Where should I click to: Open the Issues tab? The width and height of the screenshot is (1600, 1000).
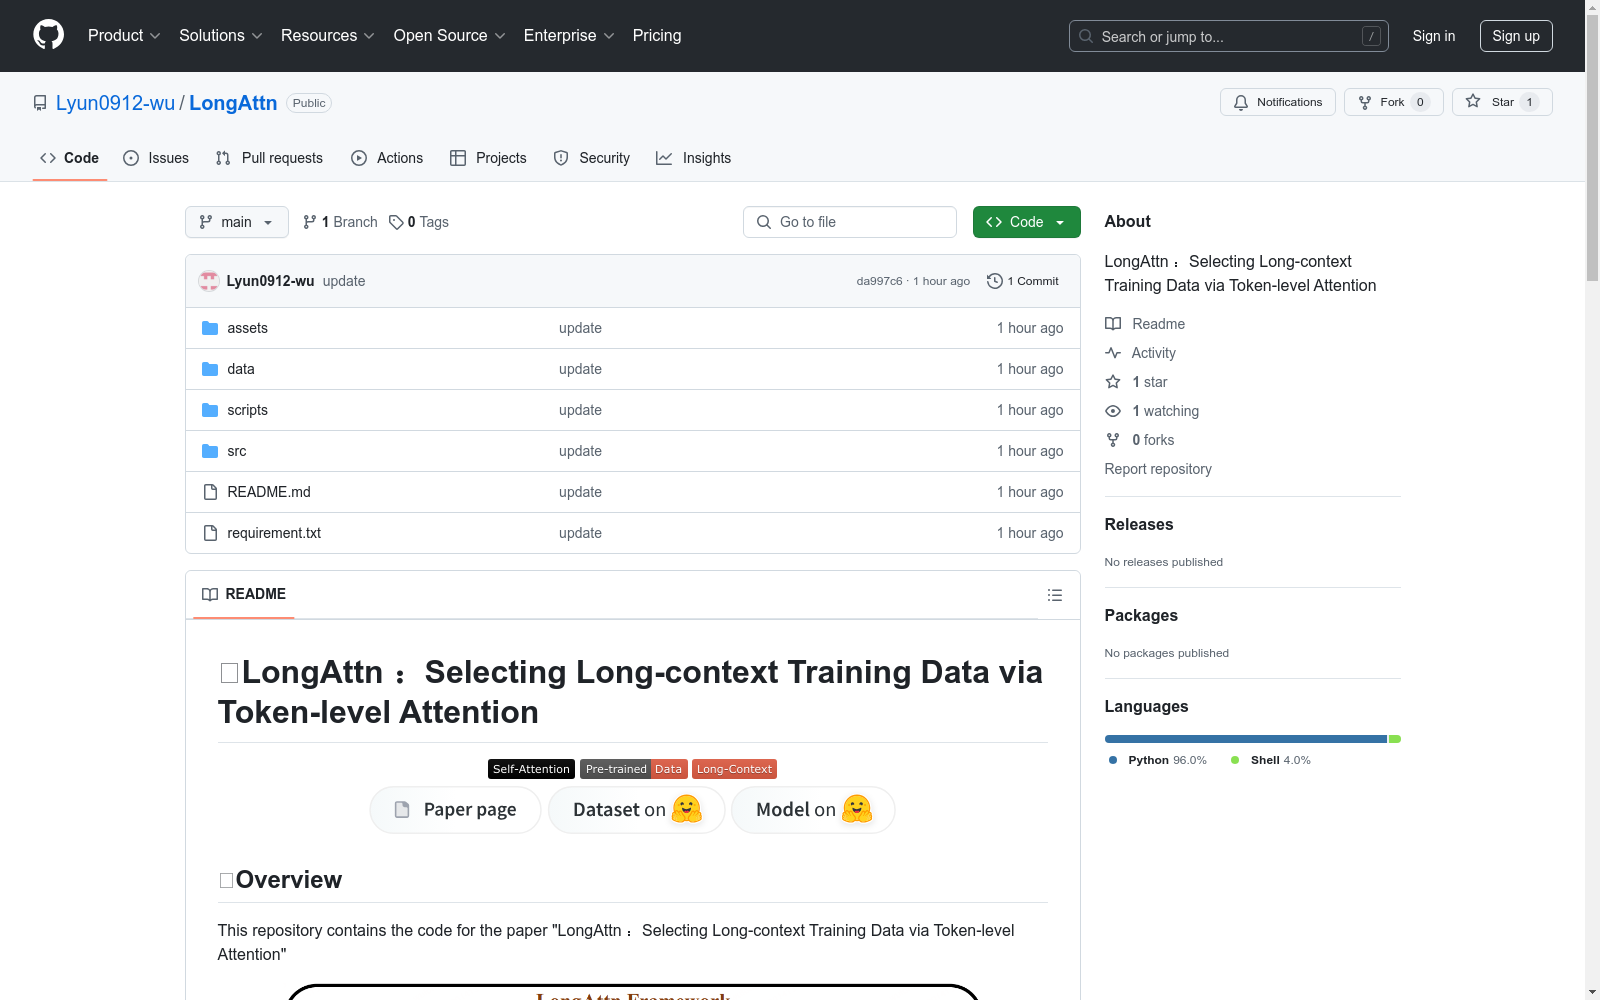[156, 158]
